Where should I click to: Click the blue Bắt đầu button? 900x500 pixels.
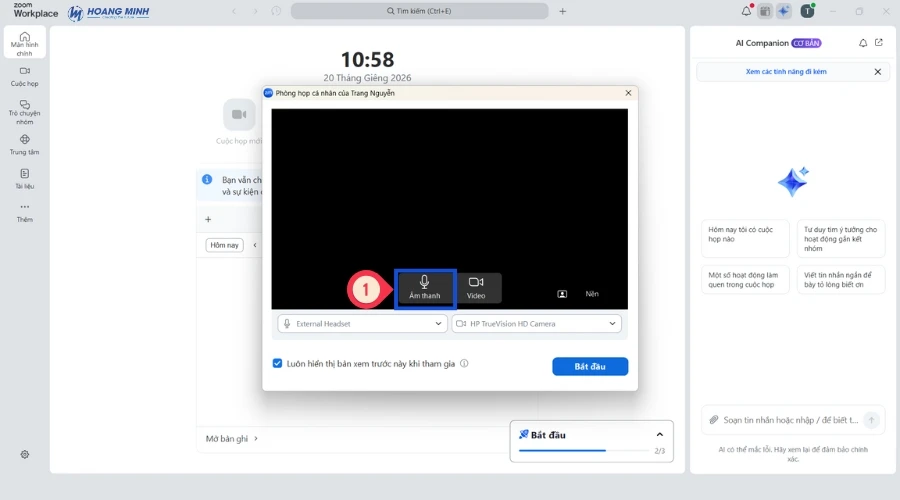click(x=590, y=367)
